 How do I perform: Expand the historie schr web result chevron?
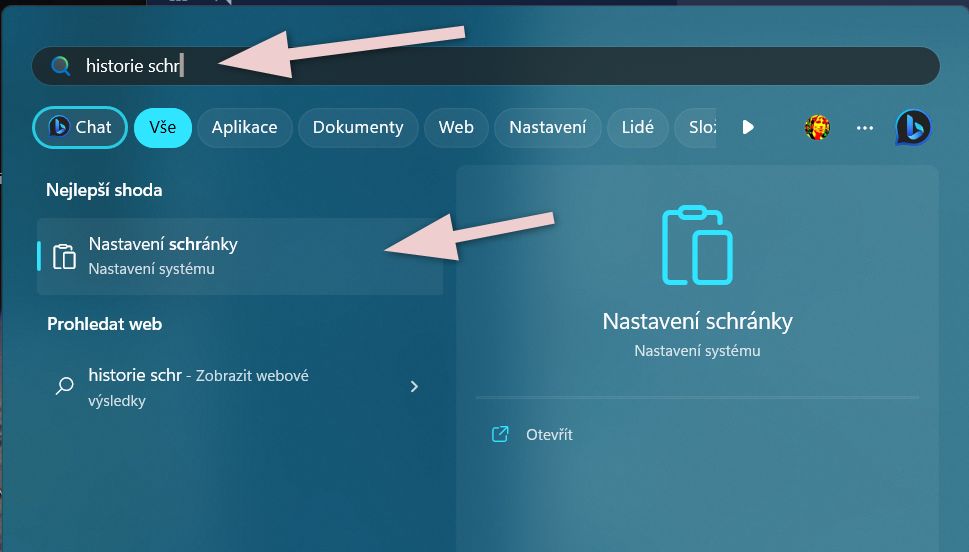(x=414, y=386)
